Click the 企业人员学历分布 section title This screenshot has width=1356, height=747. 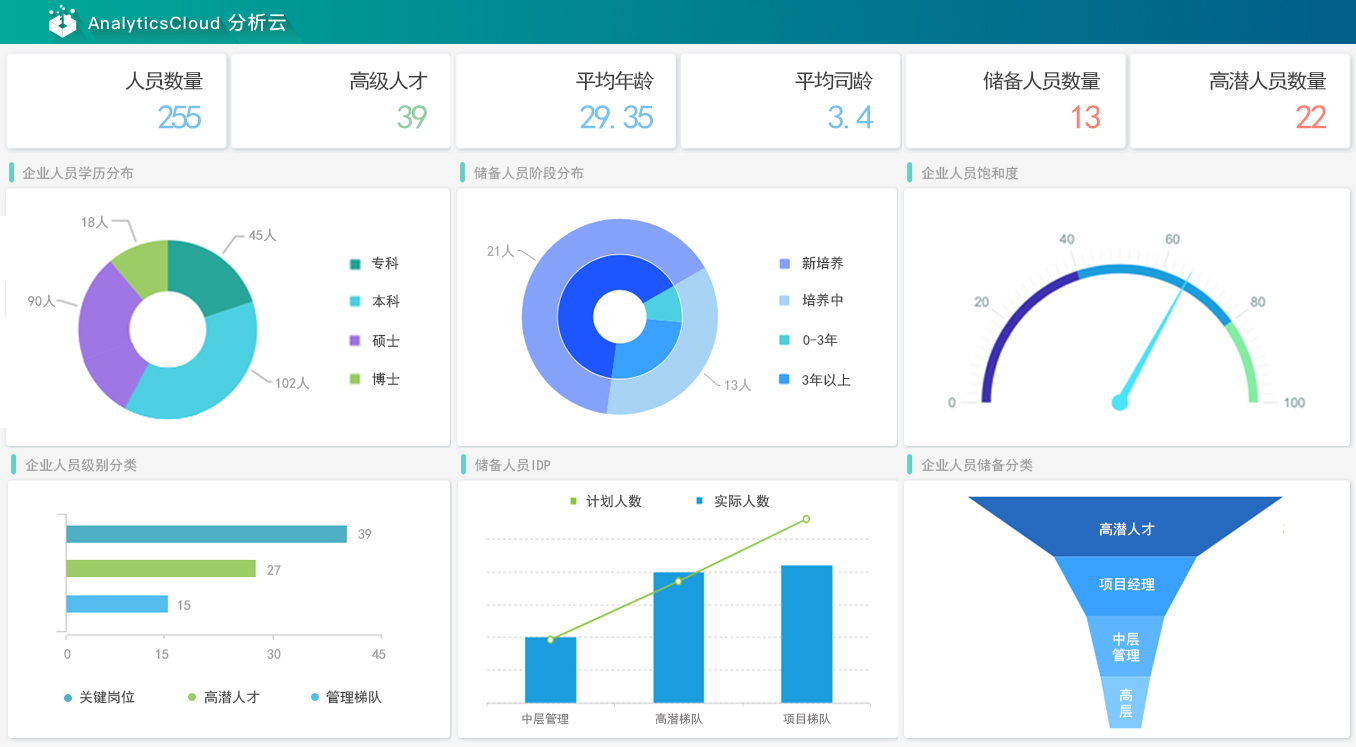tap(78, 173)
